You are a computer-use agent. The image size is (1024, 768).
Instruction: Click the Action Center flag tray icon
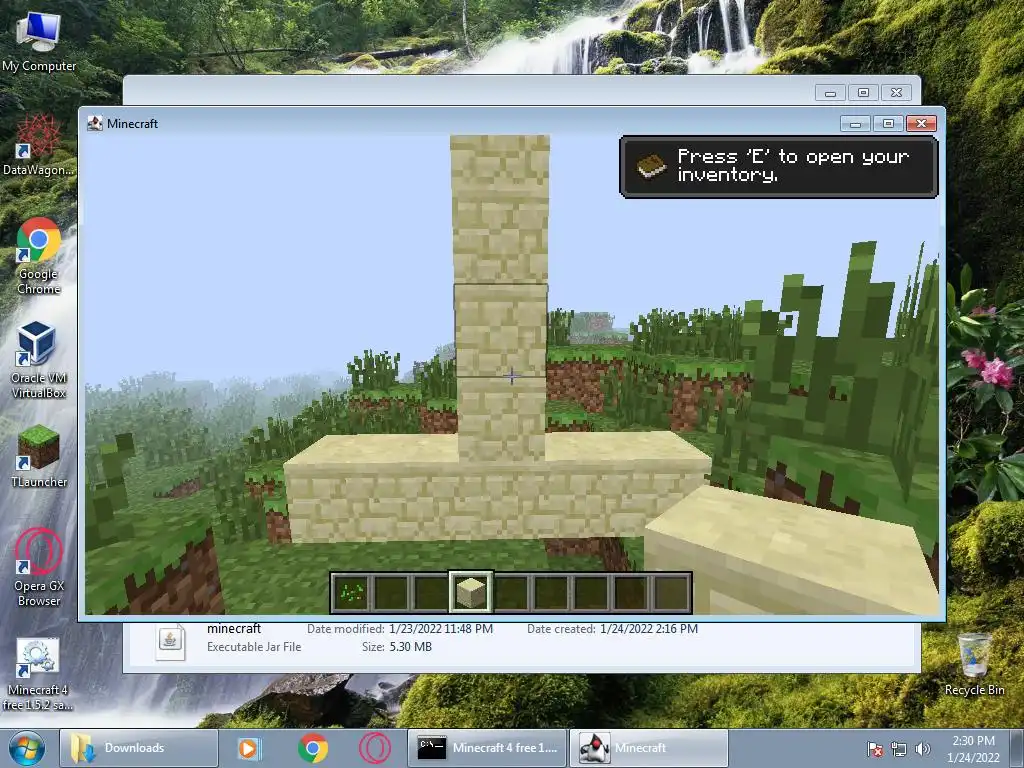click(875, 749)
